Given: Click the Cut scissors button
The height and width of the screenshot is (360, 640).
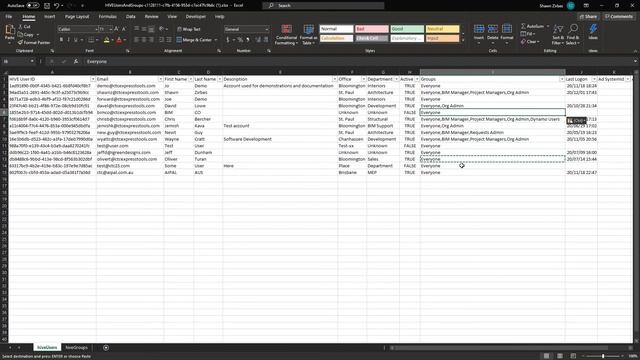Looking at the screenshot, I should click(x=25, y=27).
